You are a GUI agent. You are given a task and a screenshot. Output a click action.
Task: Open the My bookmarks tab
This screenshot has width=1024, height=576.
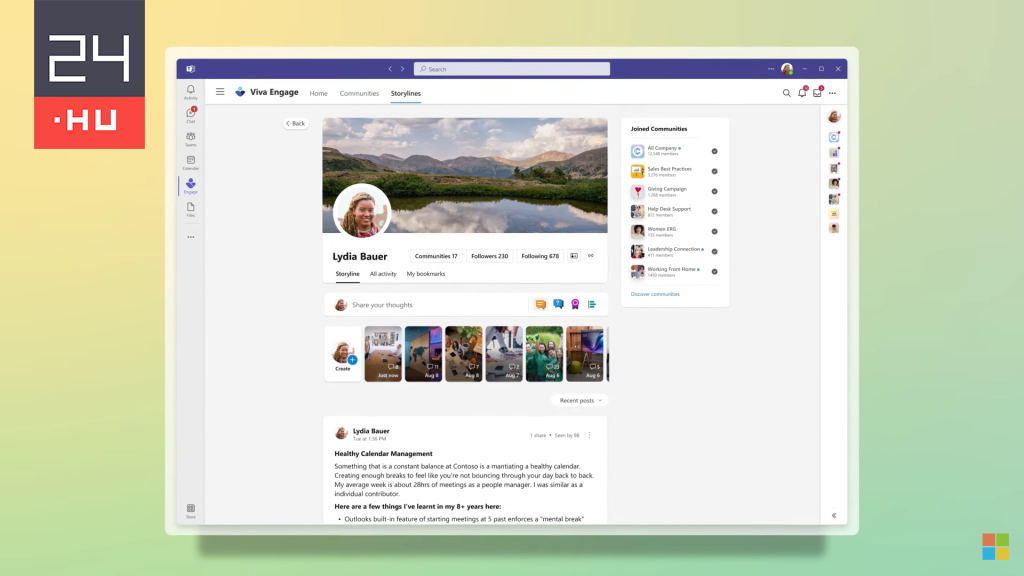click(x=426, y=274)
